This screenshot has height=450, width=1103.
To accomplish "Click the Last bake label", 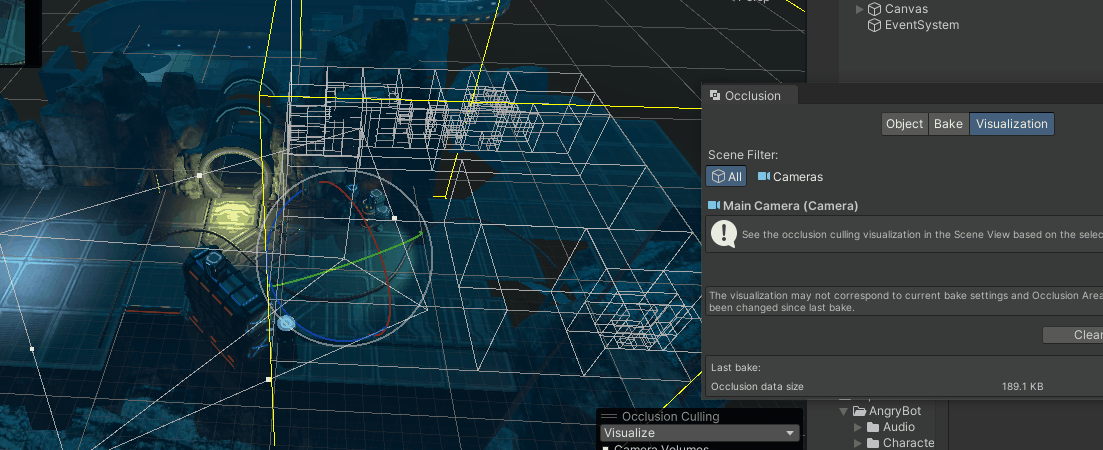I will tap(736, 368).
